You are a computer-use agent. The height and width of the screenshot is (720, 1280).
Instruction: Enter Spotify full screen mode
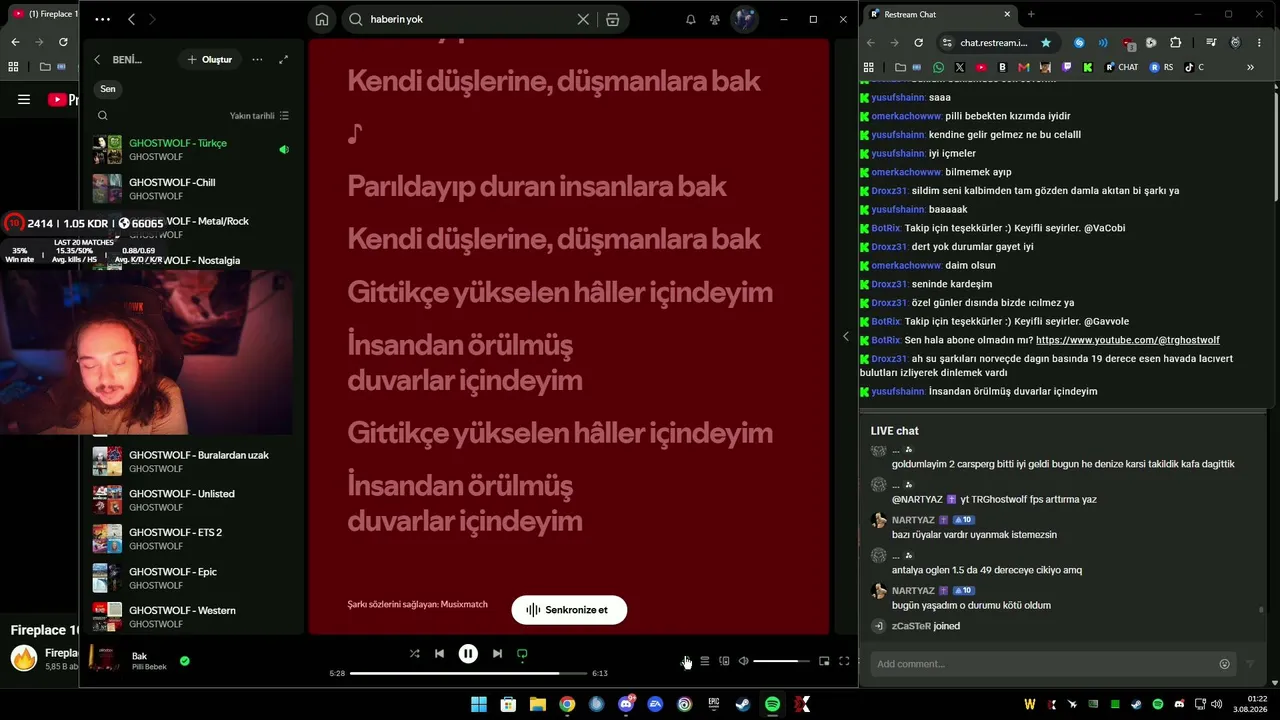click(844, 661)
